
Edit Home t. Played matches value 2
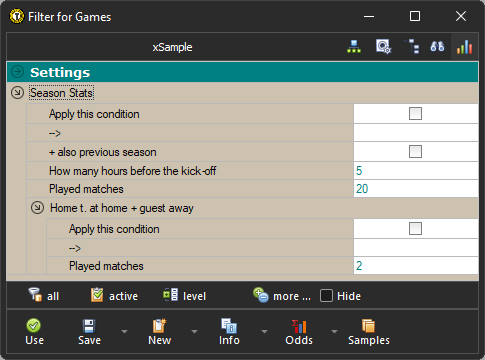coord(416,266)
